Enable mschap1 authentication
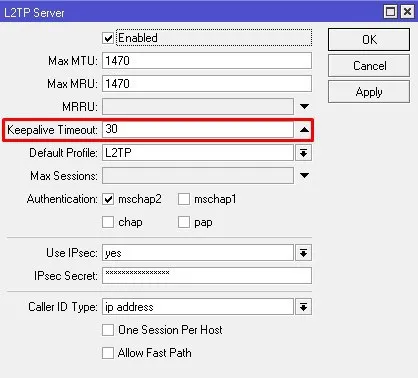418x378 pixels. [184, 199]
